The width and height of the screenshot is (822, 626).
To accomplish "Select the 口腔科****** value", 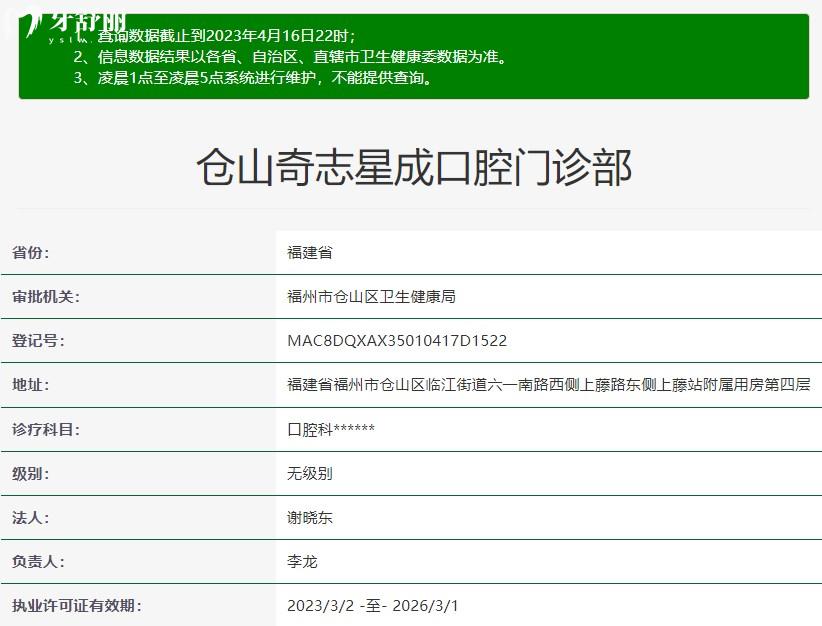I will pyautogui.click(x=331, y=429).
